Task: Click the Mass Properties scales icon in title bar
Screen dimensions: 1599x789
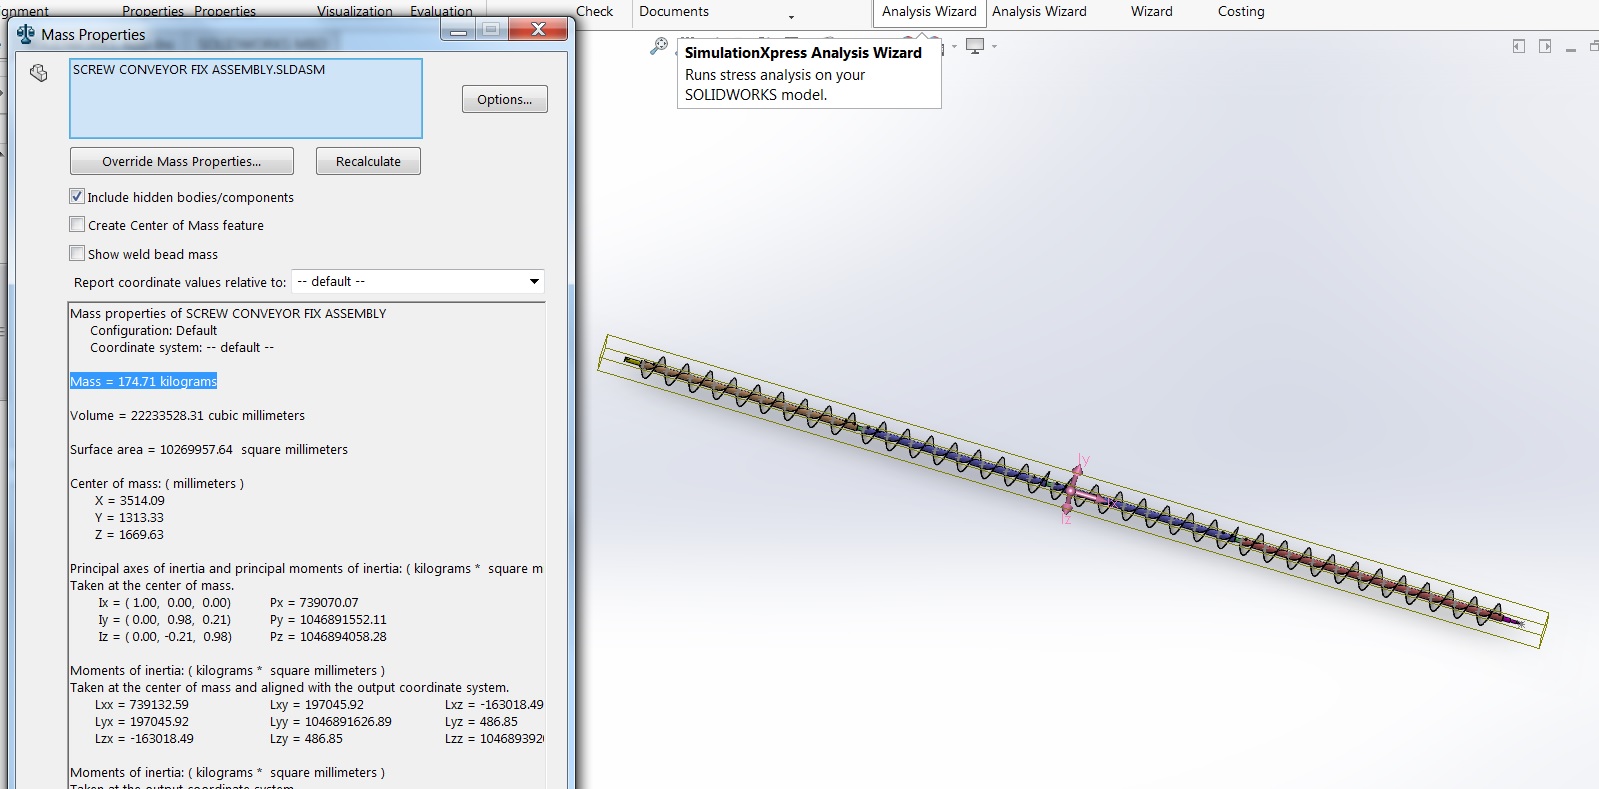Action: [x=26, y=34]
